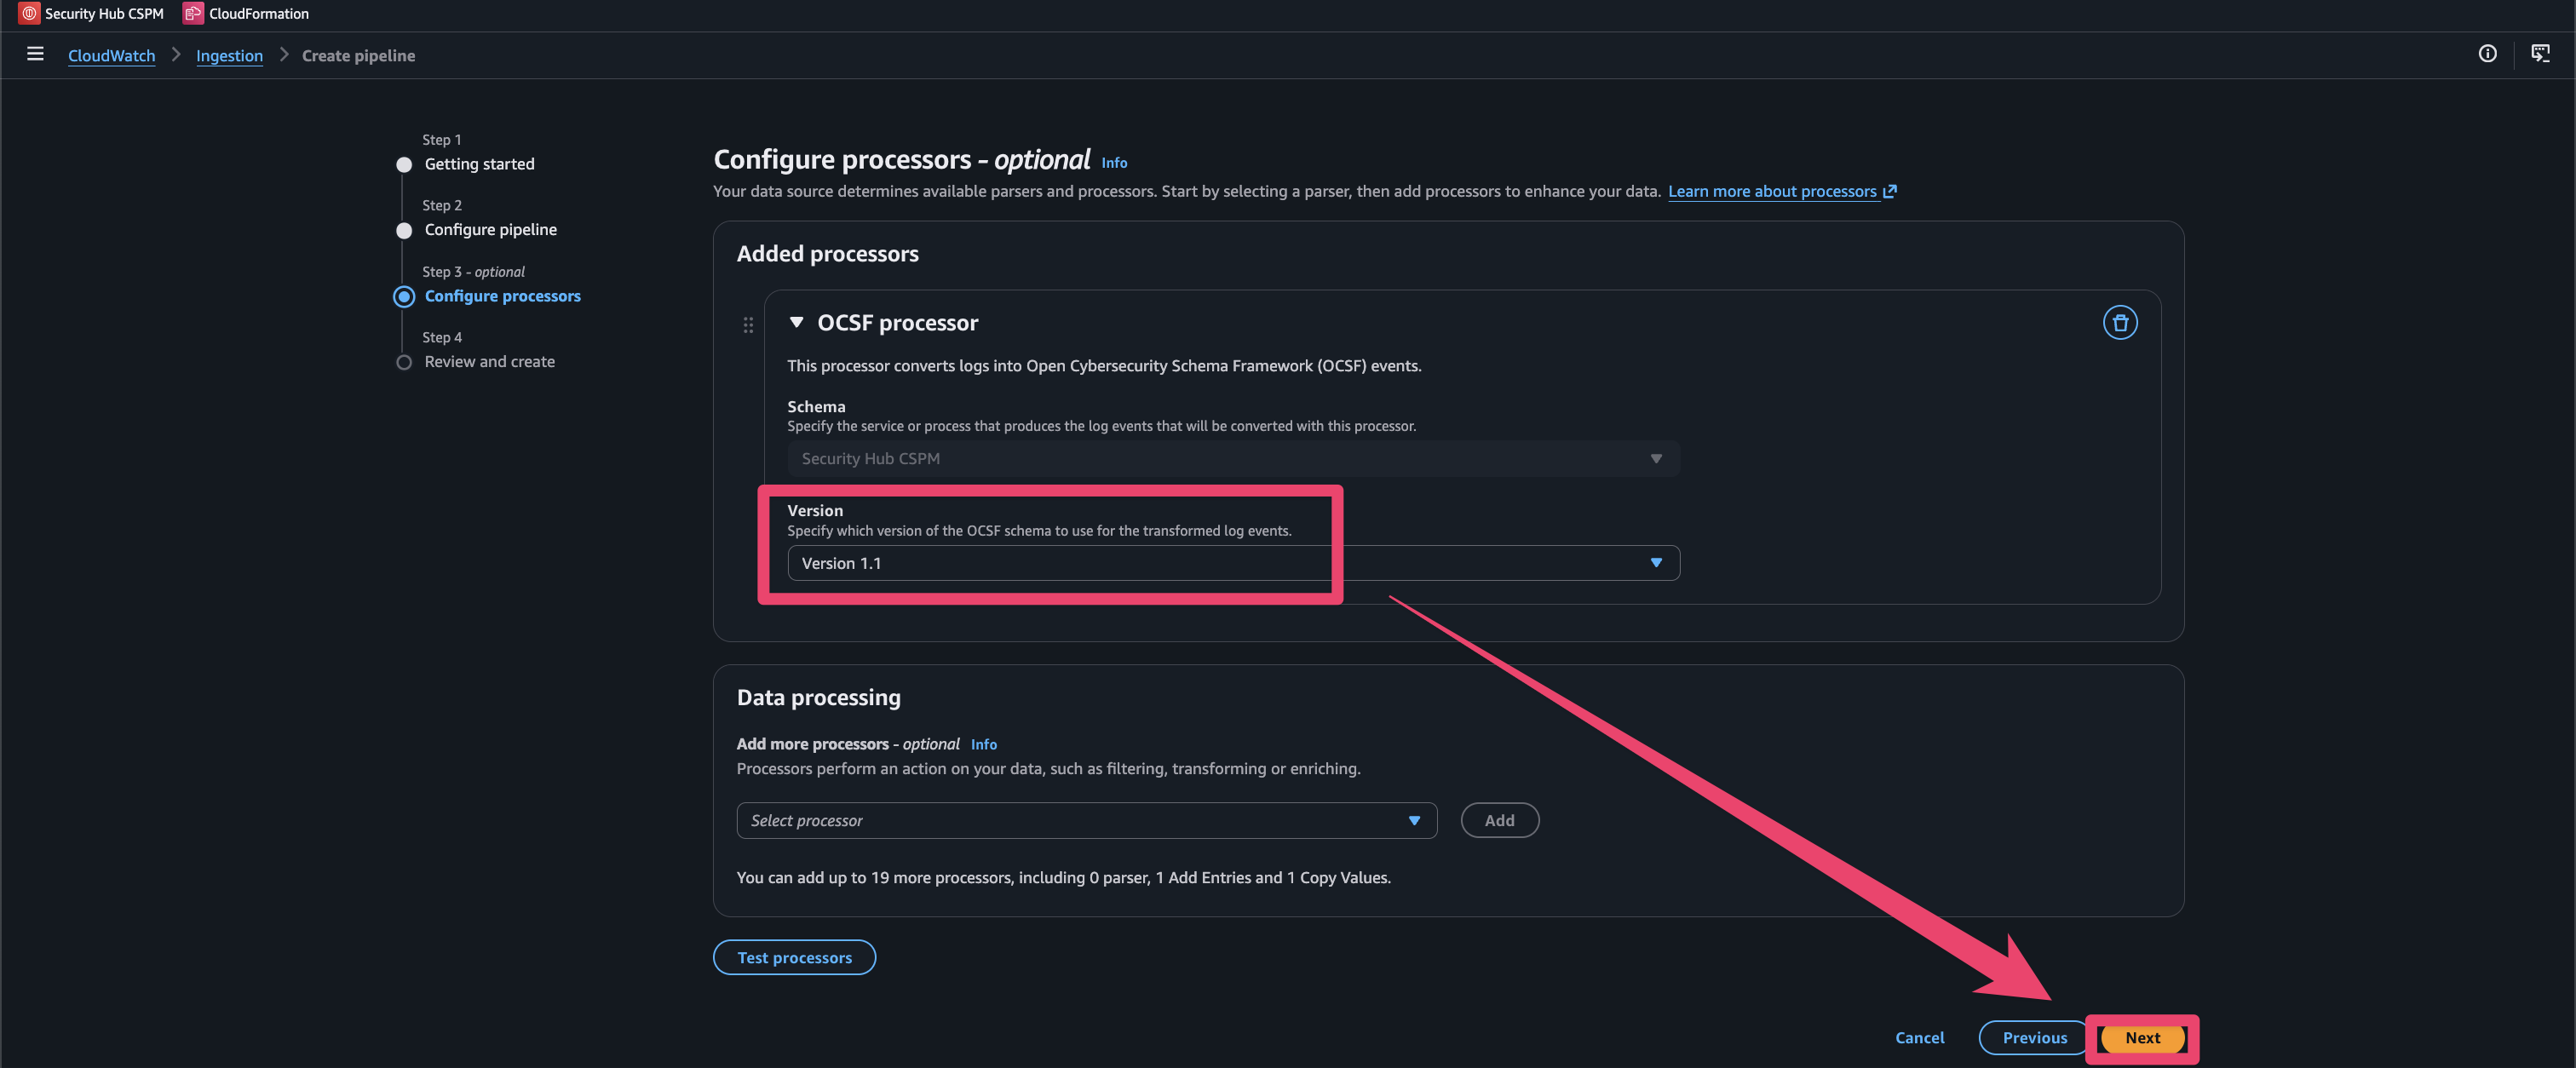Screen dimensions: 2576x1068
Task: Click the Next button
Action: click(2142, 1038)
